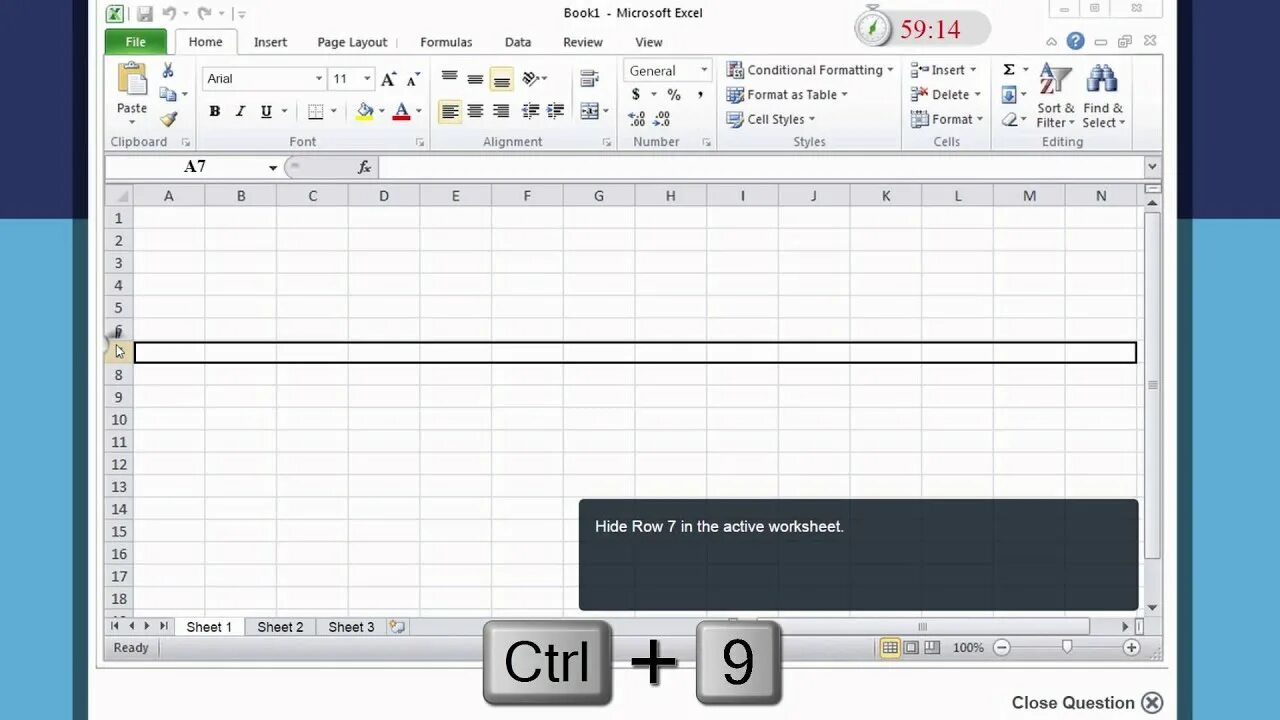1280x720 pixels.
Task: Open Microsoft Excel Help question mark
Action: coord(1075,41)
